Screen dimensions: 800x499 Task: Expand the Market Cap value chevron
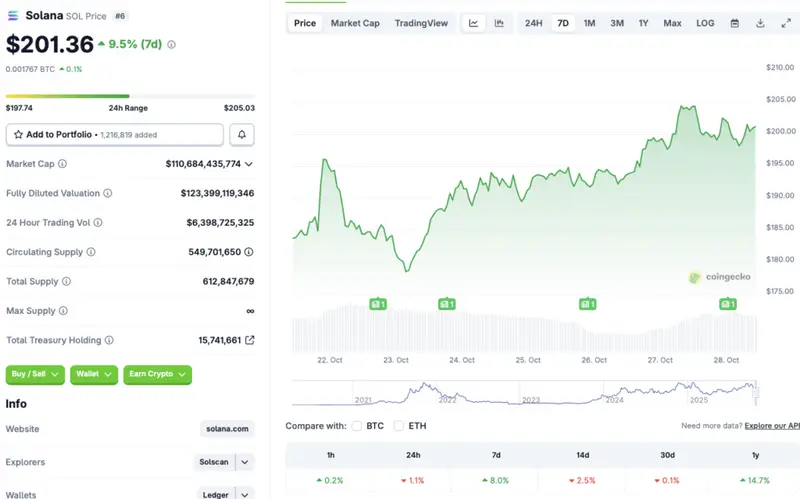[249, 163]
